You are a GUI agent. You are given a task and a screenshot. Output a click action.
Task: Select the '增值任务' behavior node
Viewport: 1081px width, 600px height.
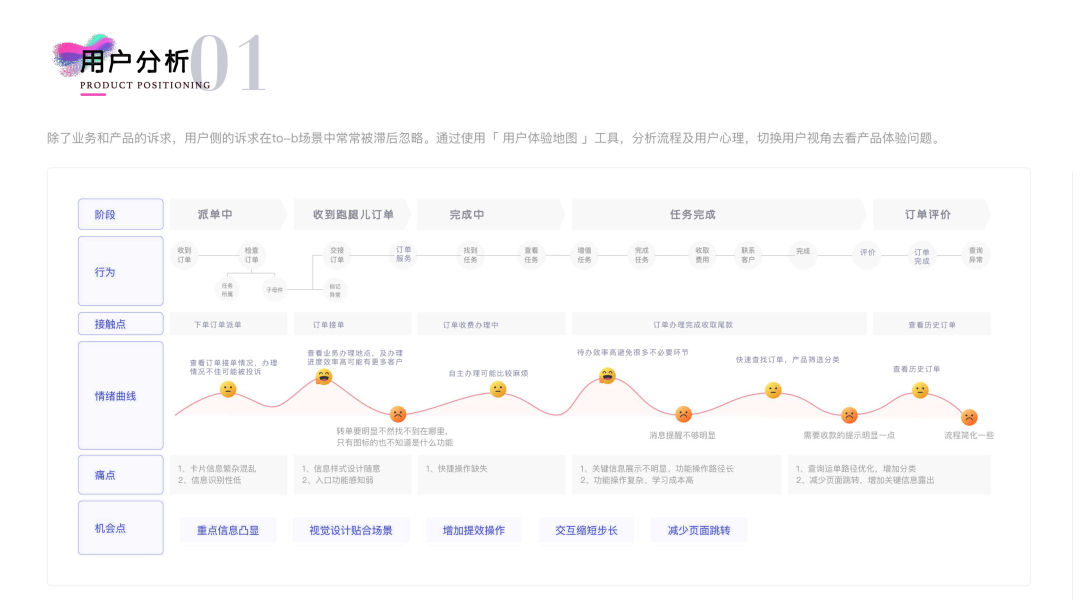point(585,255)
